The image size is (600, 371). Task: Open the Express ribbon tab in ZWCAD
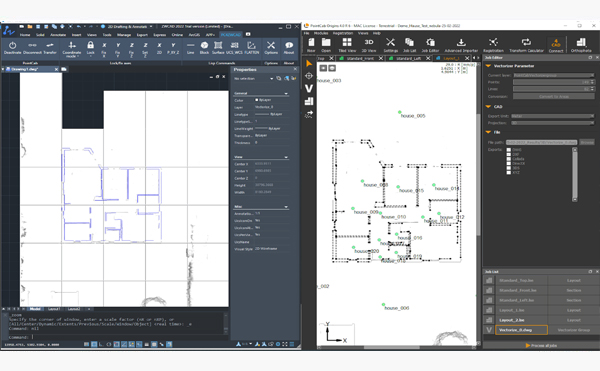pyautogui.click(x=160, y=35)
